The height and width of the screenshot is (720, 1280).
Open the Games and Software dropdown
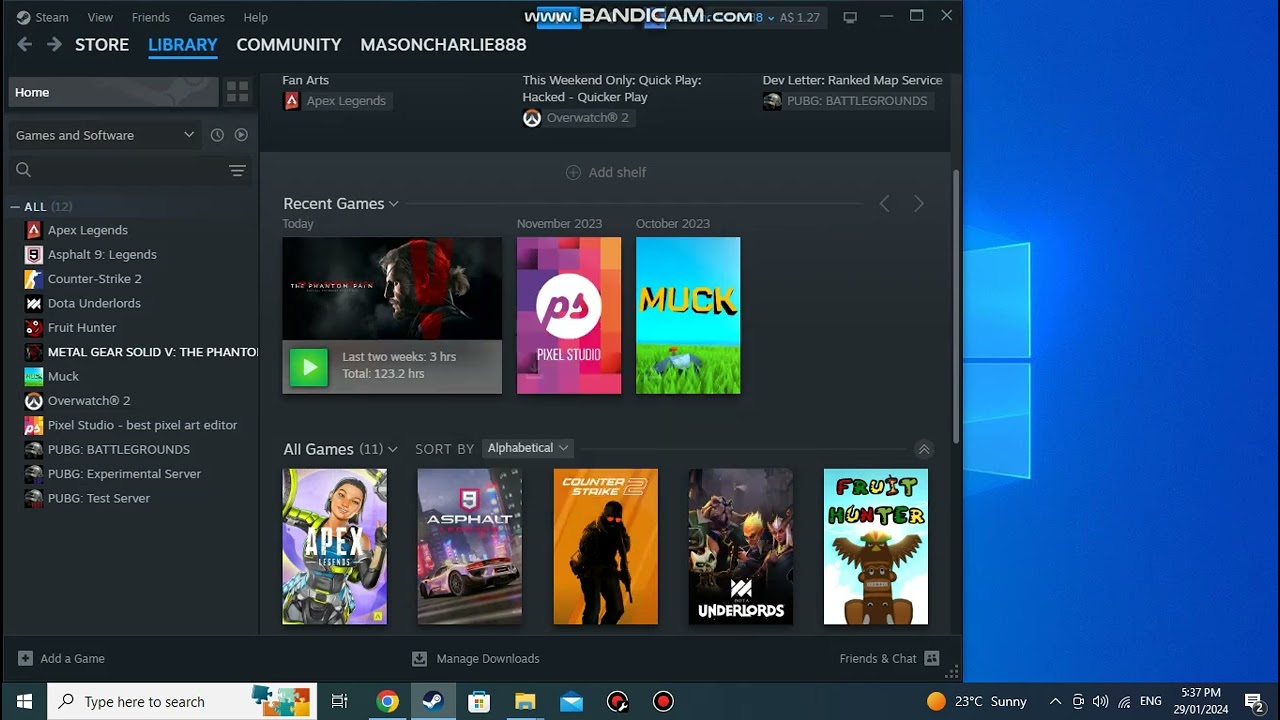(x=104, y=135)
